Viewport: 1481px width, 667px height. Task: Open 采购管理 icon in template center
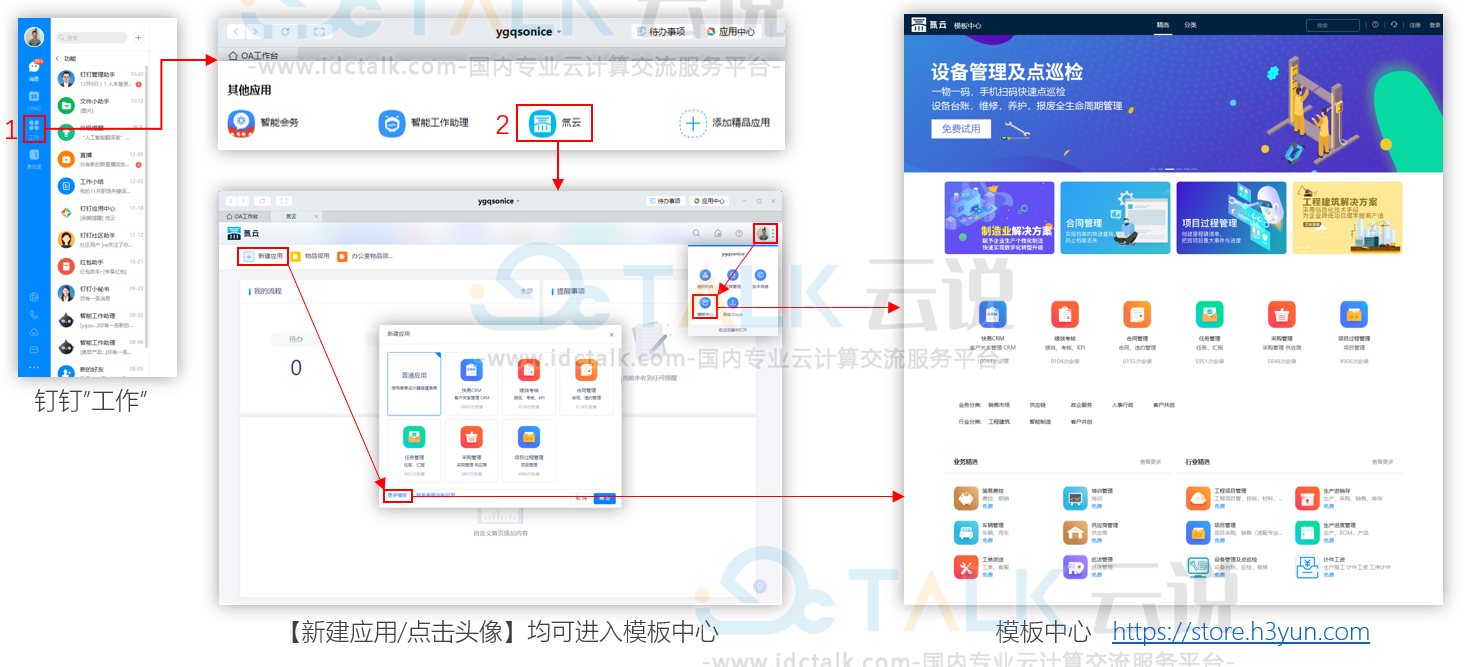pyautogui.click(x=1281, y=314)
